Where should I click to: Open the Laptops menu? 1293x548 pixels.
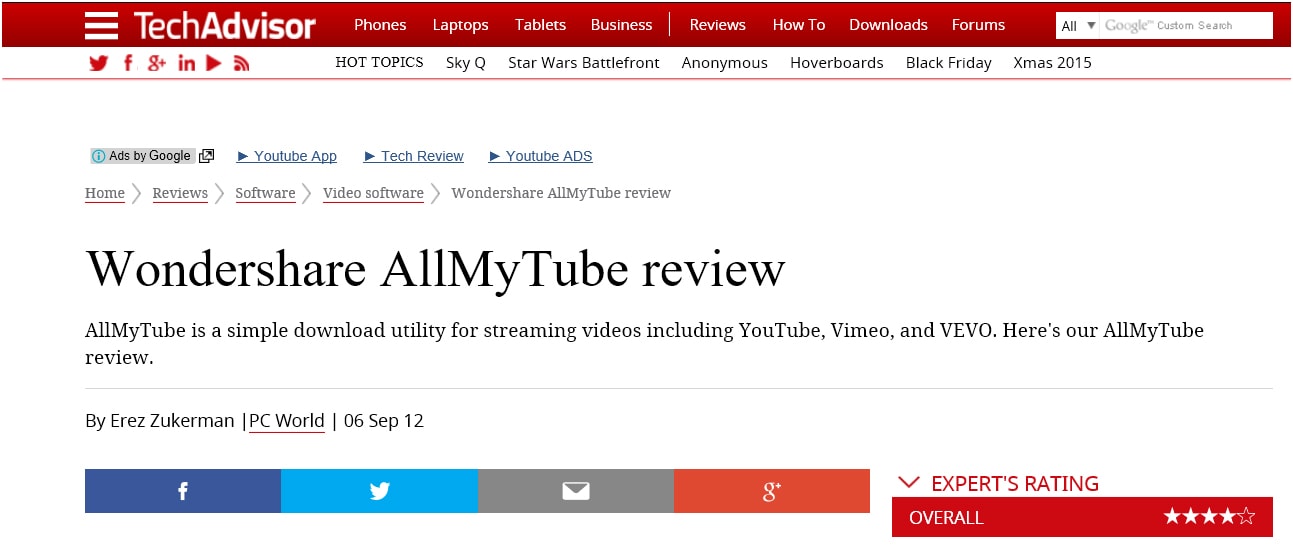pyautogui.click(x=461, y=25)
